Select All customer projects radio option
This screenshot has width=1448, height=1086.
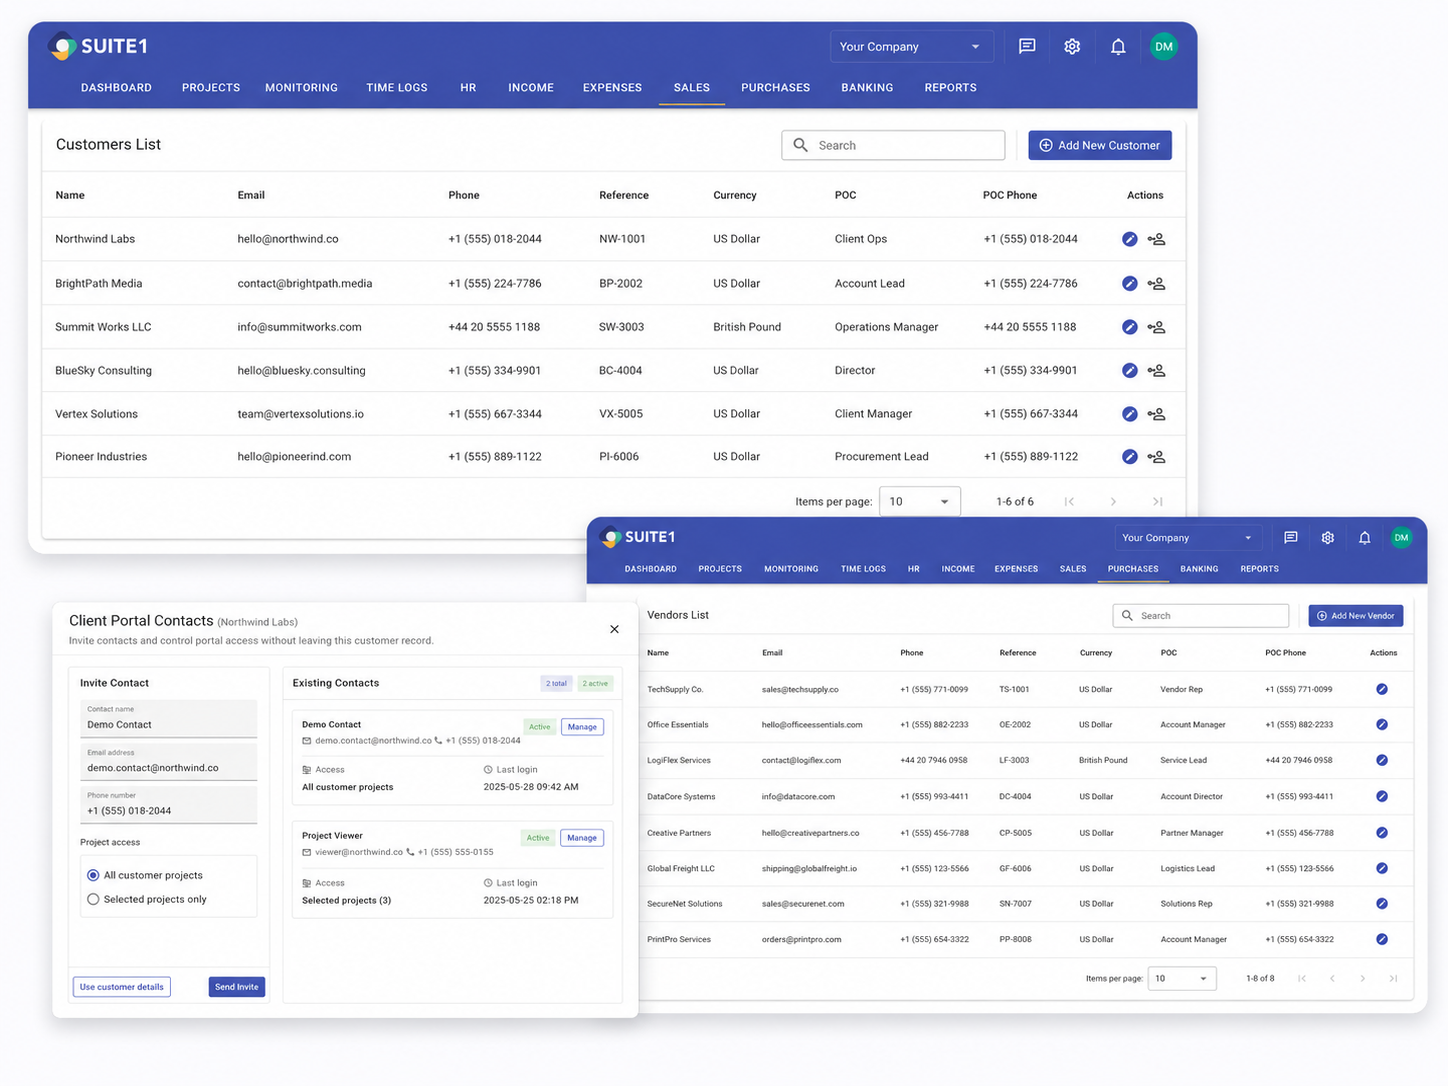pyautogui.click(x=93, y=875)
